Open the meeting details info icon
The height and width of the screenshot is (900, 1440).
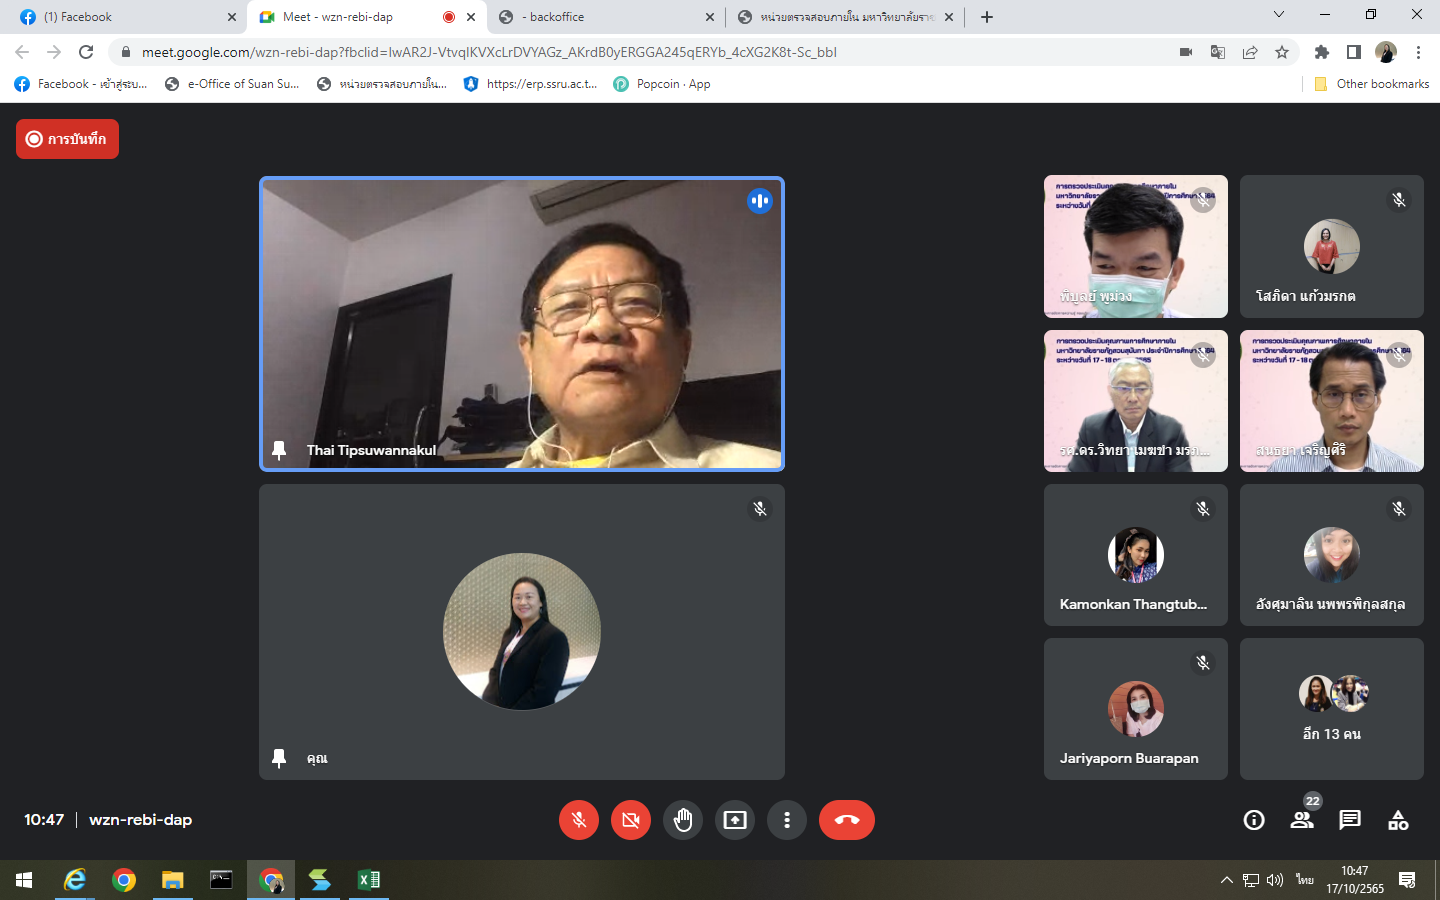pyautogui.click(x=1254, y=820)
